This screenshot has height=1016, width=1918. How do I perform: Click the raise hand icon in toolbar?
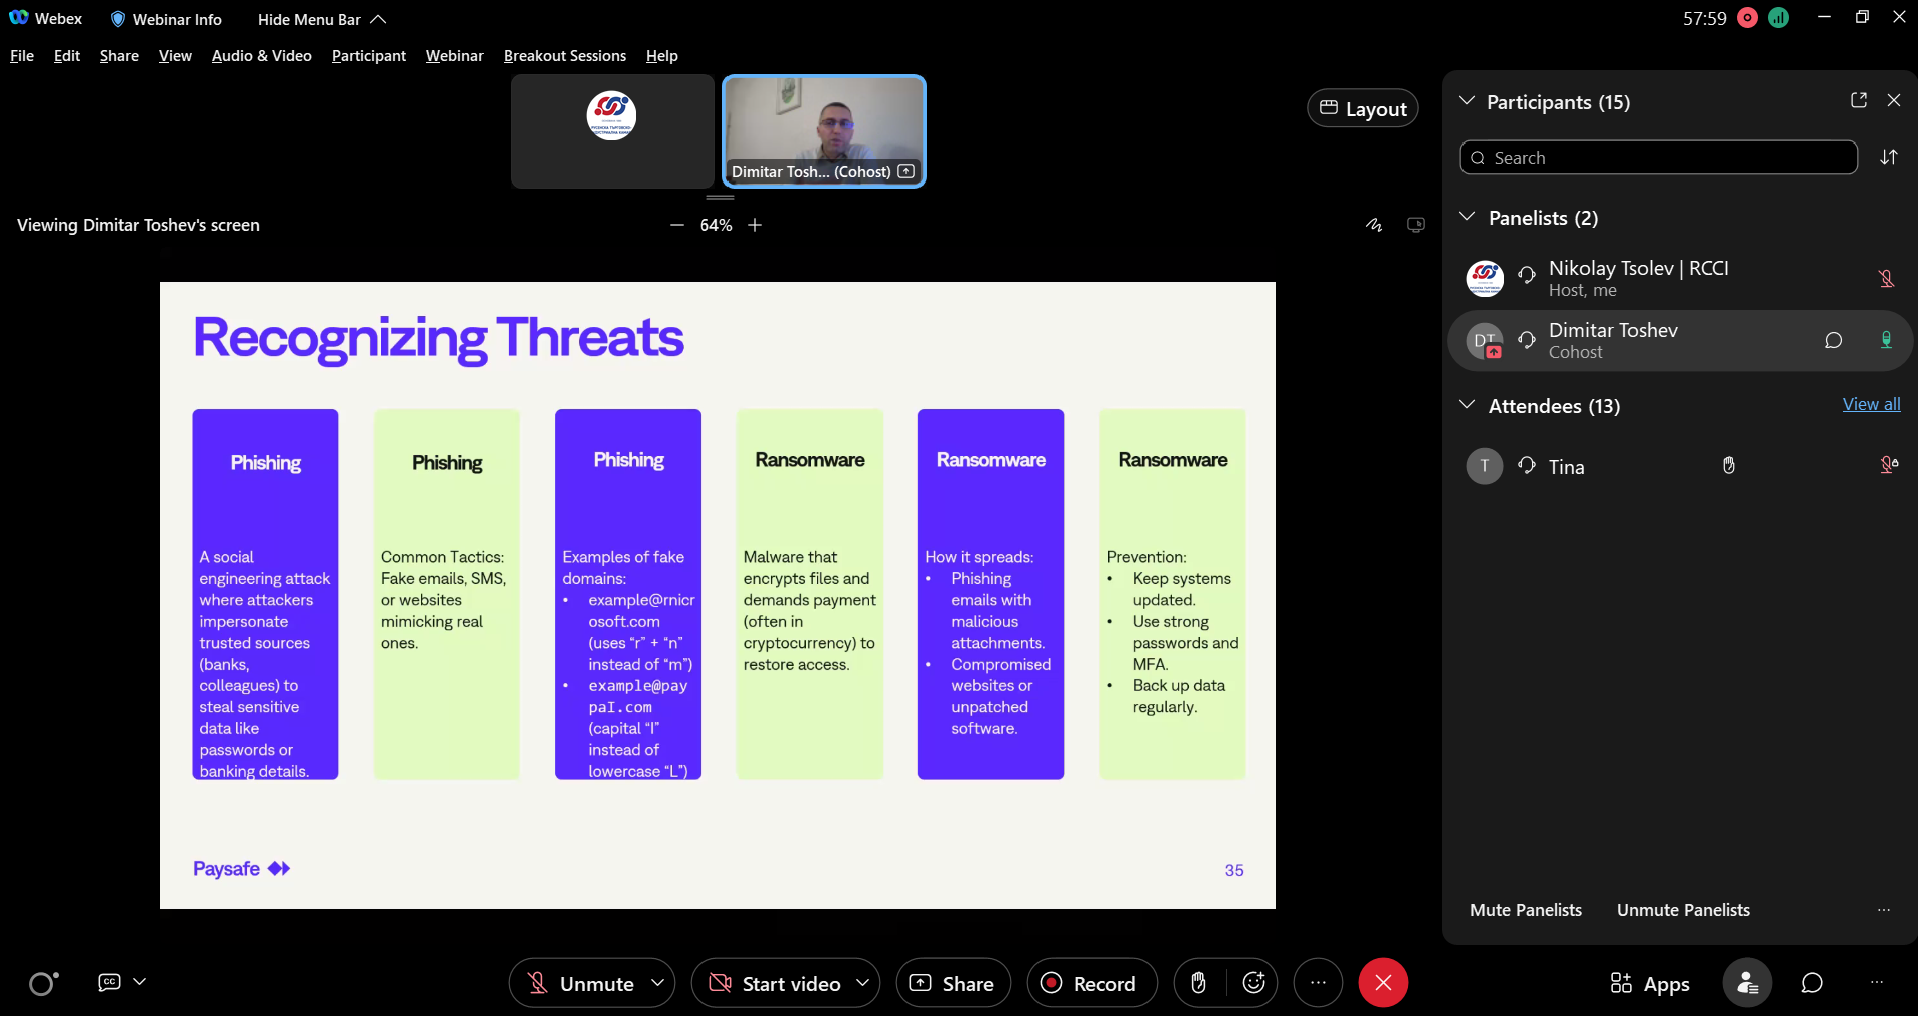pyautogui.click(x=1198, y=983)
